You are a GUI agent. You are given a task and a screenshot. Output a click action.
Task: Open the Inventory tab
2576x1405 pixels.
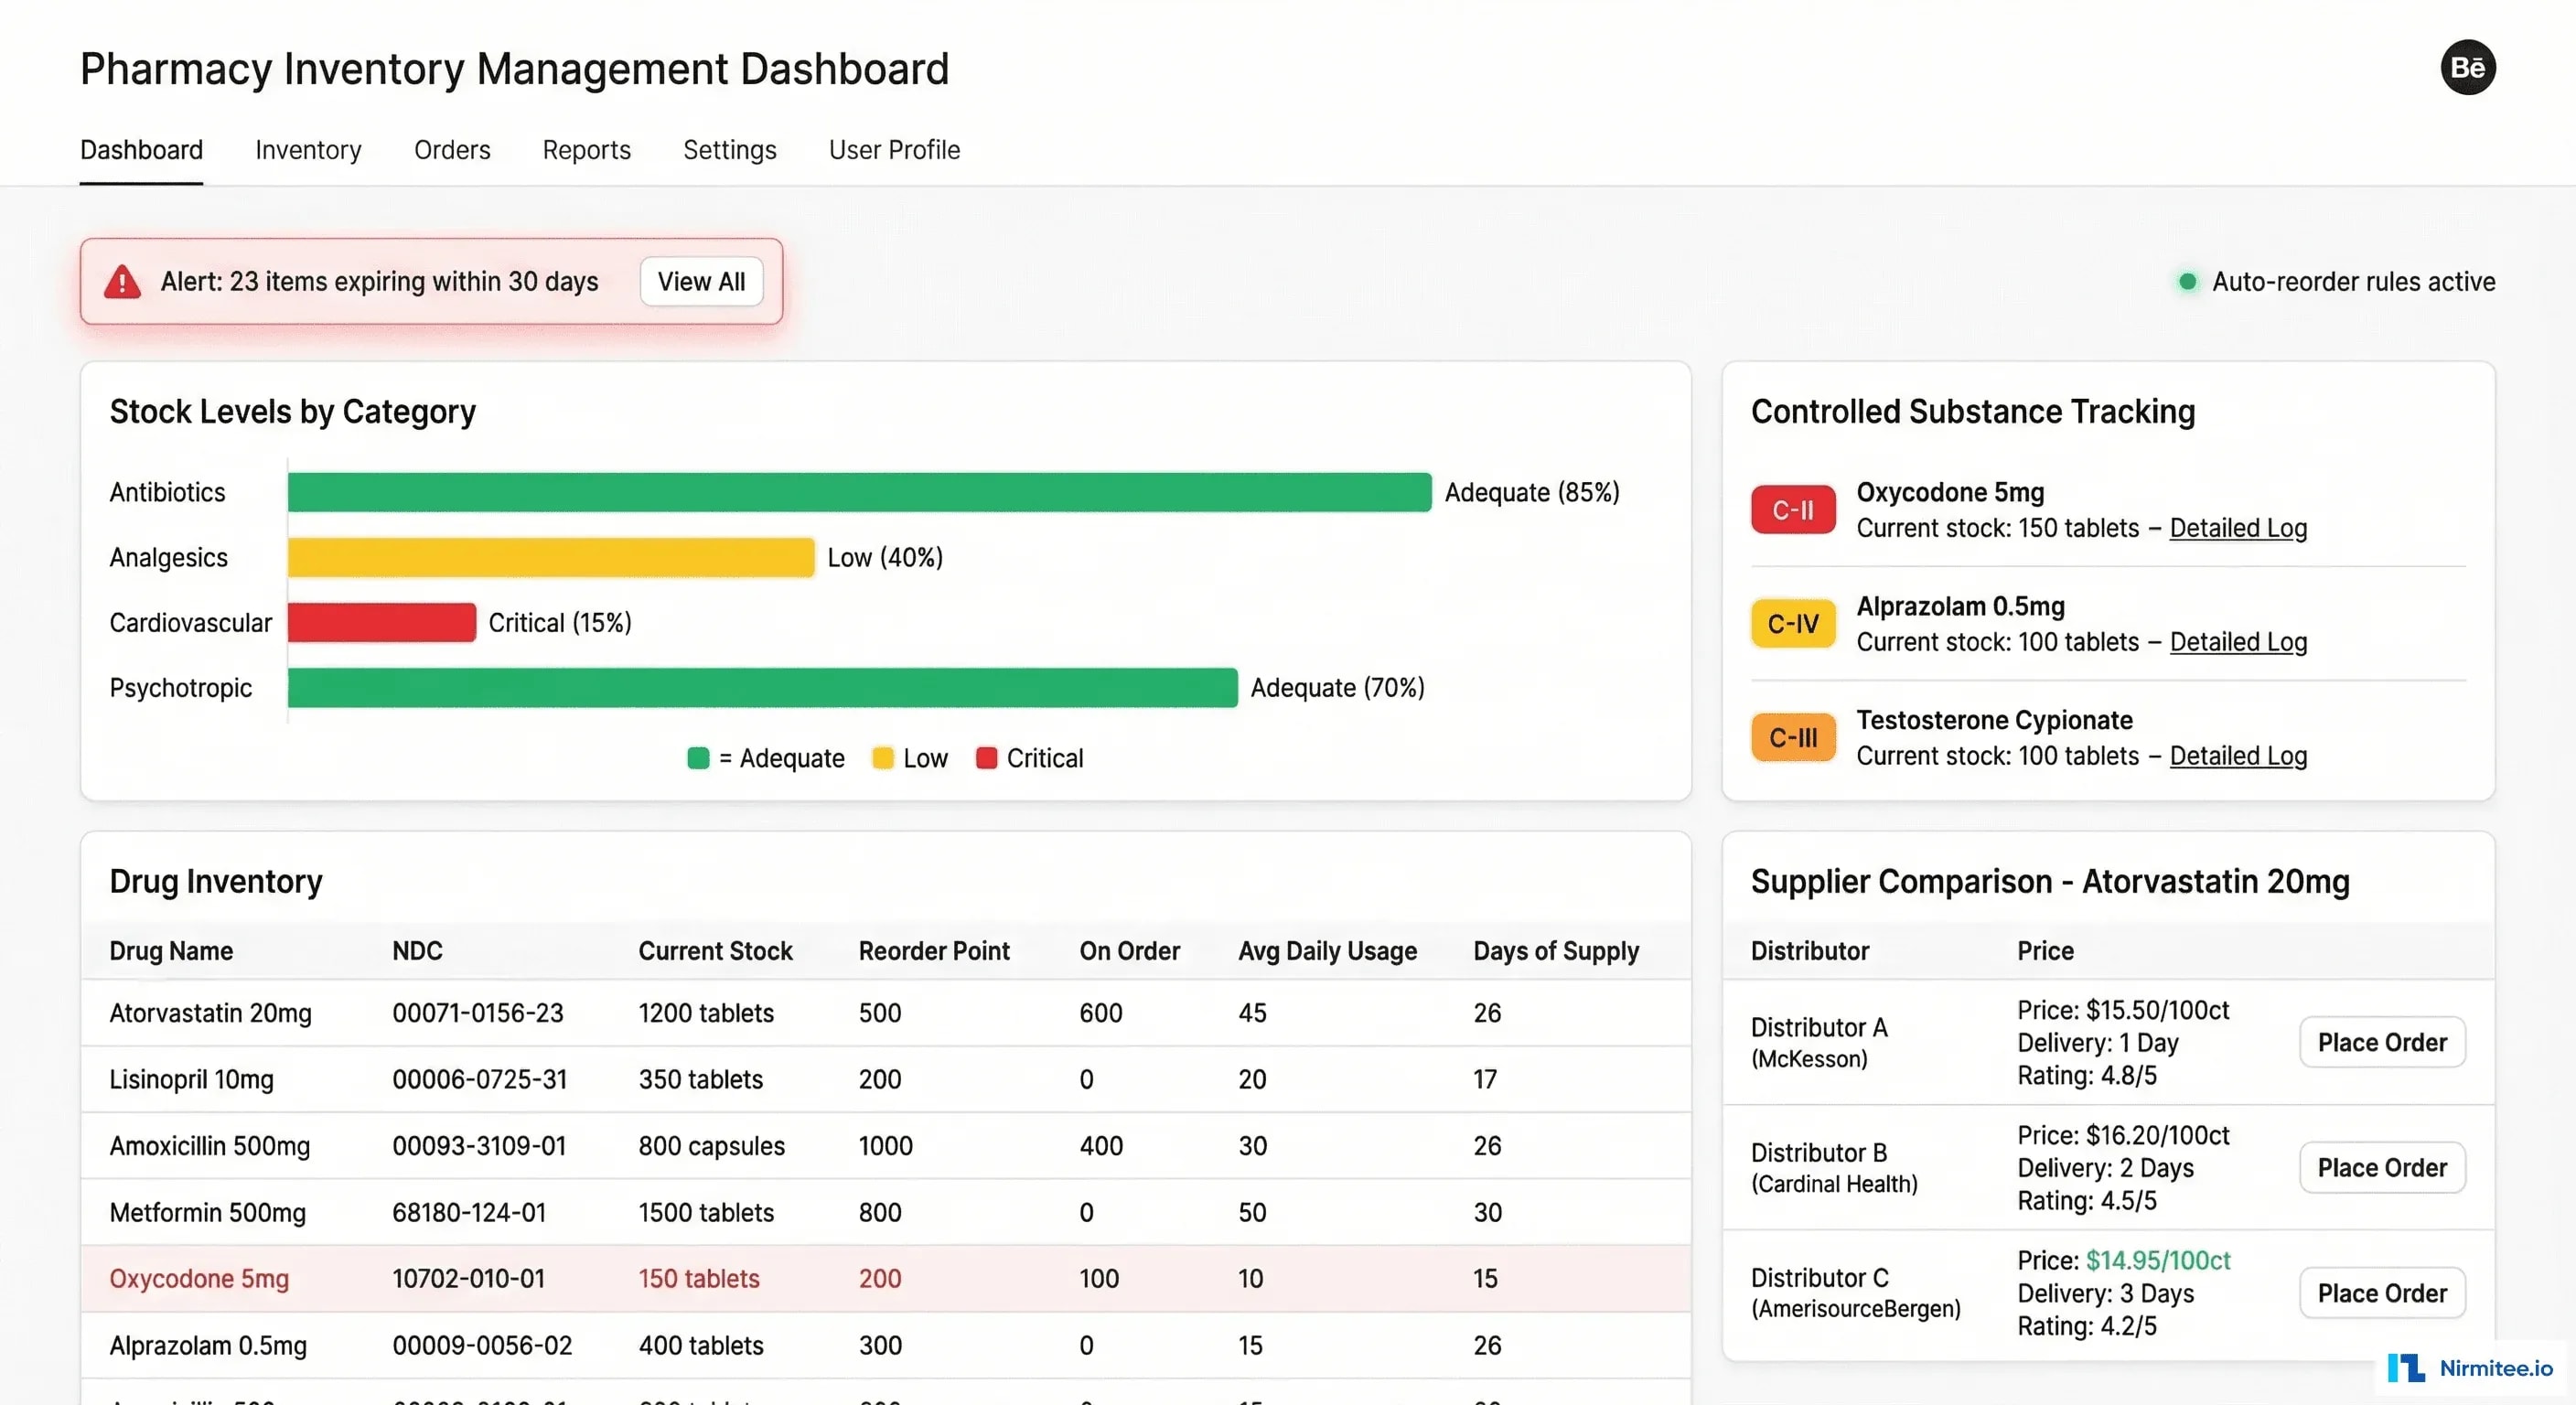click(308, 150)
